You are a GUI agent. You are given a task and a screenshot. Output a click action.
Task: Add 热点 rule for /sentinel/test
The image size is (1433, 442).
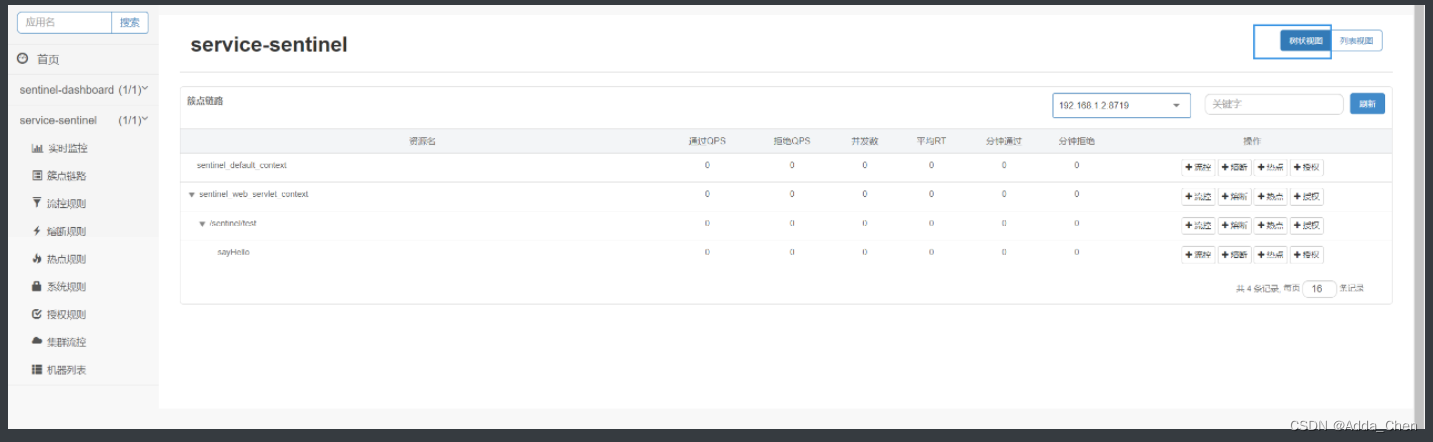[1270, 226]
